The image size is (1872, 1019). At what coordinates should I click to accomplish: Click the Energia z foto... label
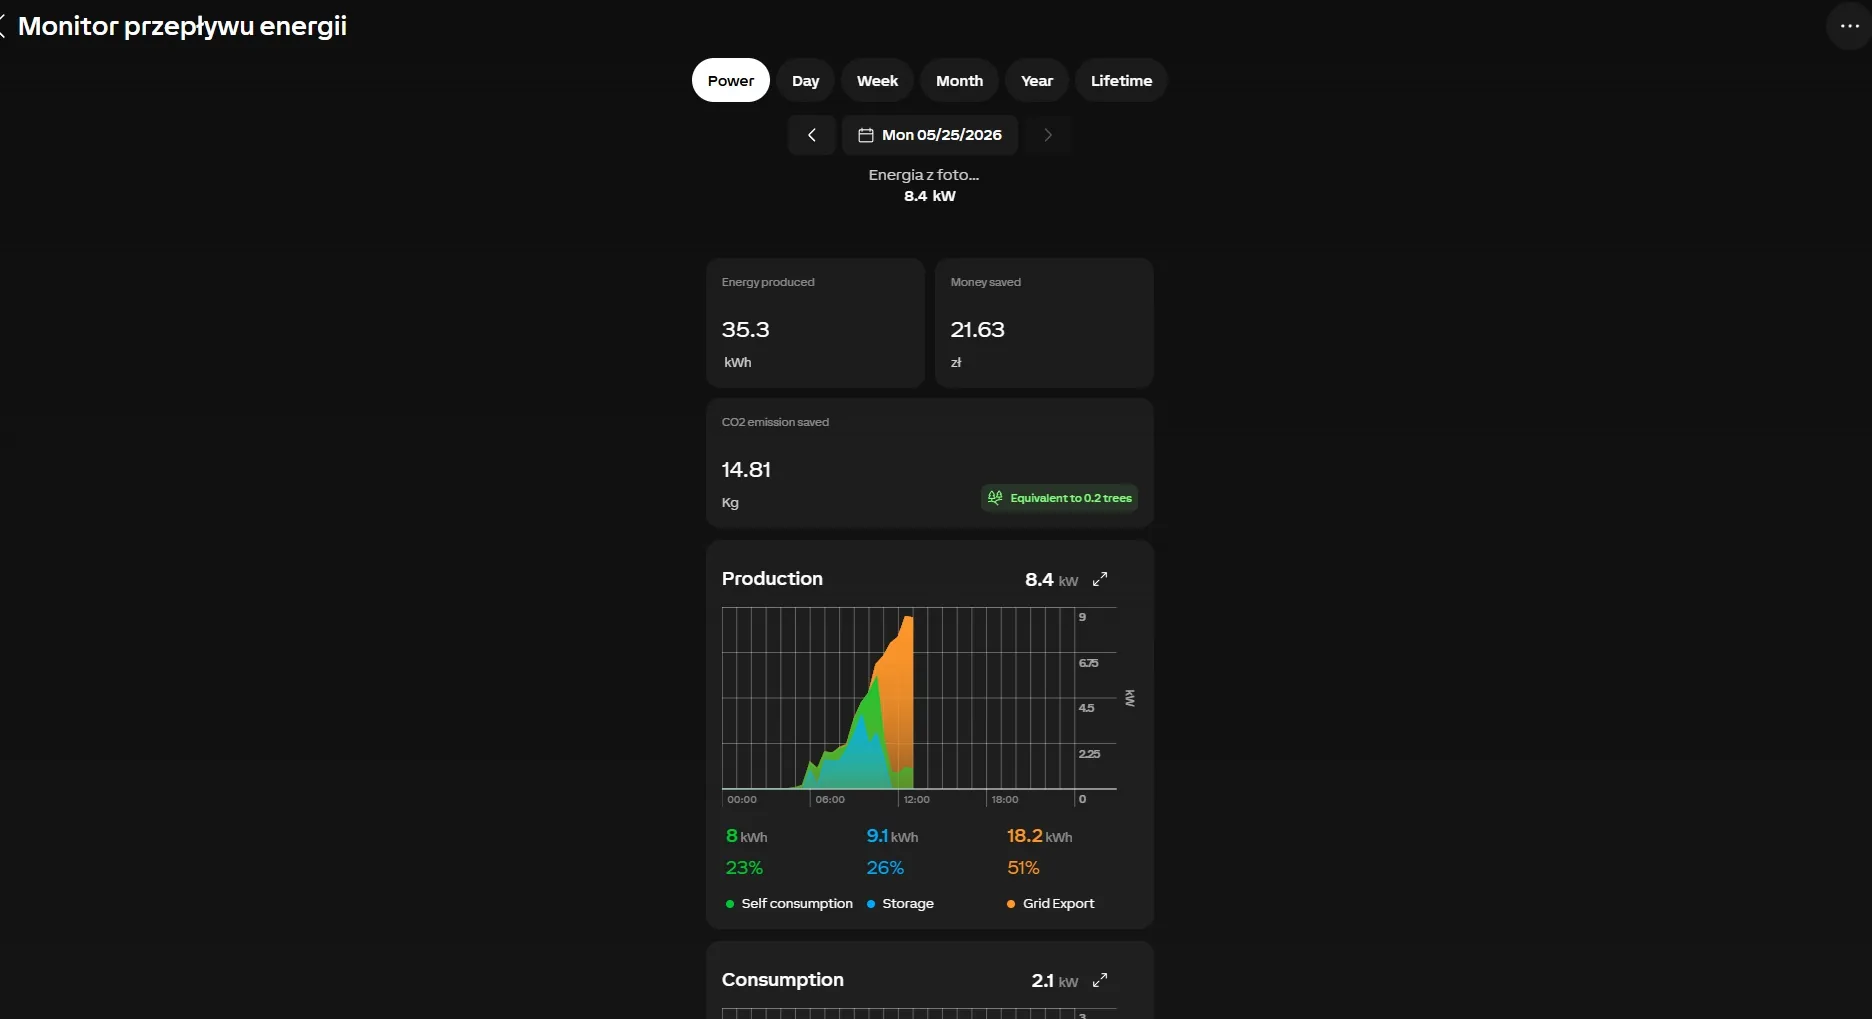924,175
